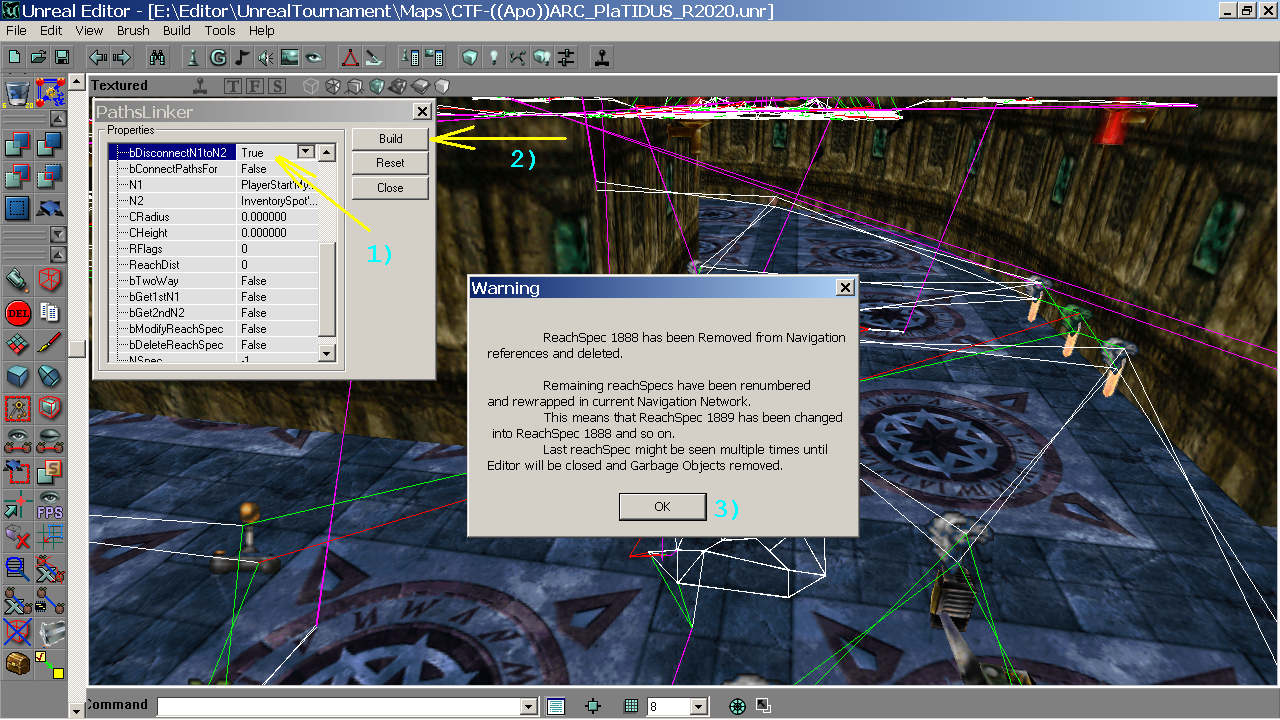Click the PathsLinker Close button

coord(390,188)
